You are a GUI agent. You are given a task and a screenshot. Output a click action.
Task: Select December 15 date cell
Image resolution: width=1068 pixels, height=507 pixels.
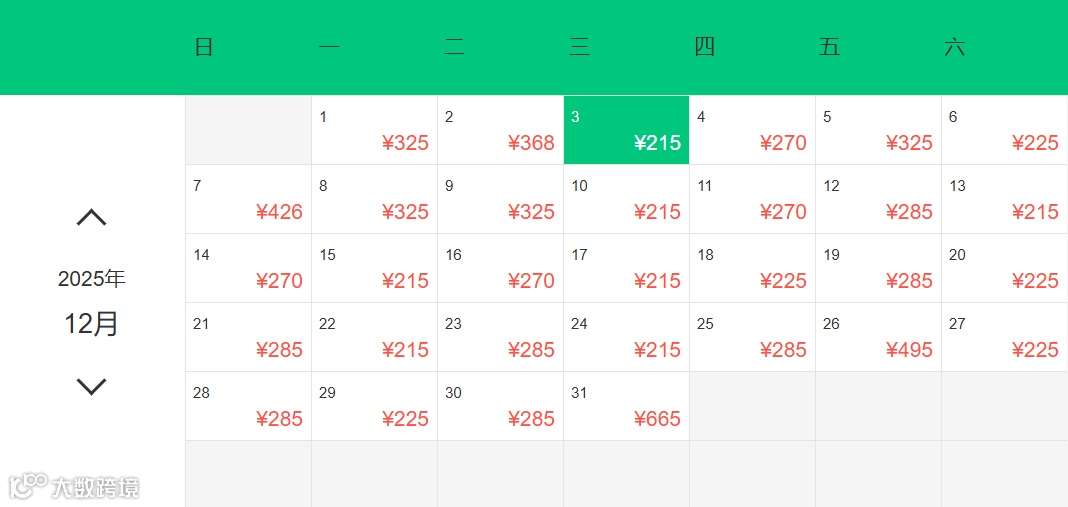pos(375,268)
